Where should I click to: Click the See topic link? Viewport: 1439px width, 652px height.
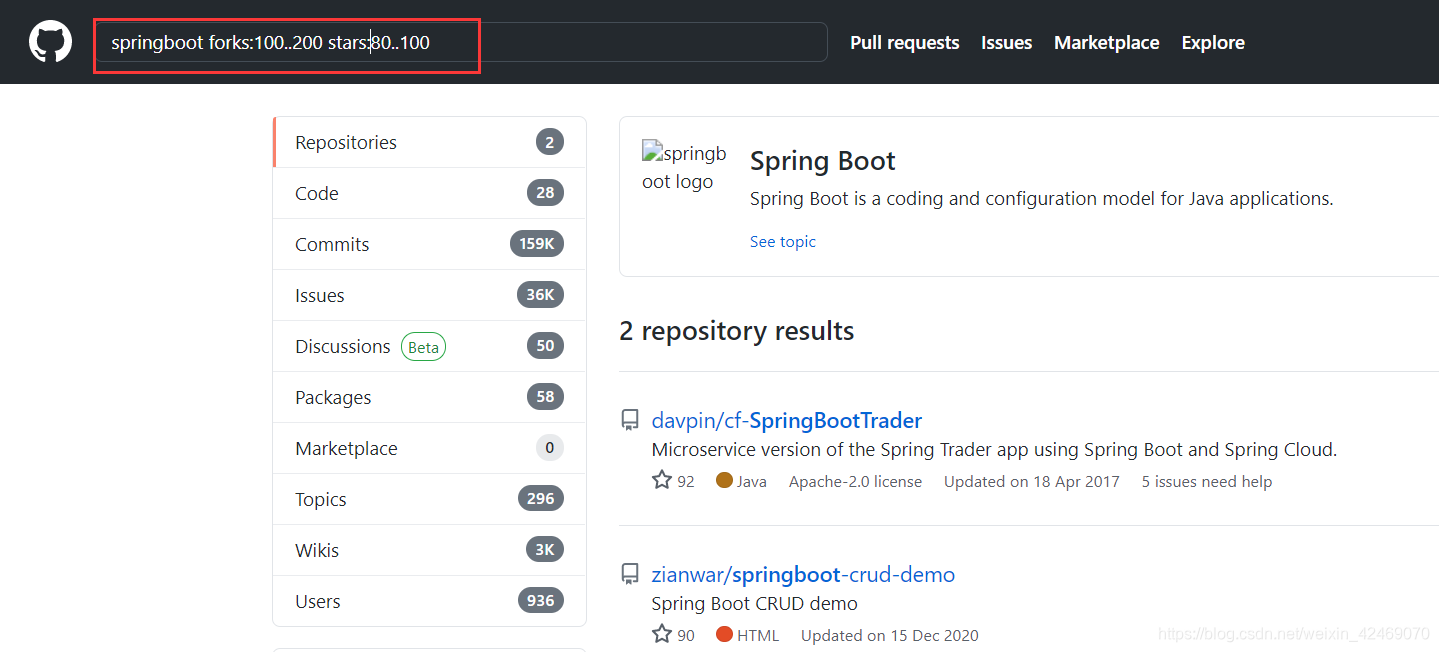tap(783, 241)
